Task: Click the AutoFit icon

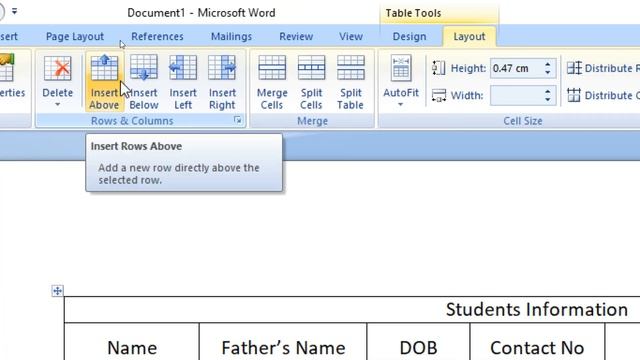Action: pos(401,68)
